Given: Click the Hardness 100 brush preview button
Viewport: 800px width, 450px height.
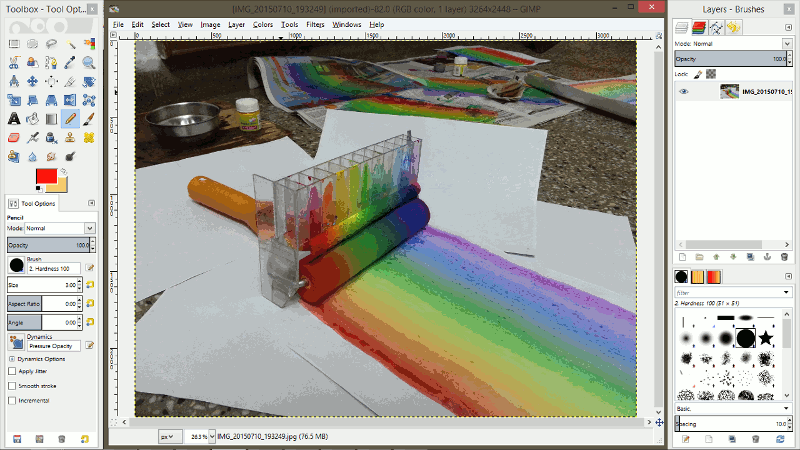Looking at the screenshot, I should tap(16, 265).
